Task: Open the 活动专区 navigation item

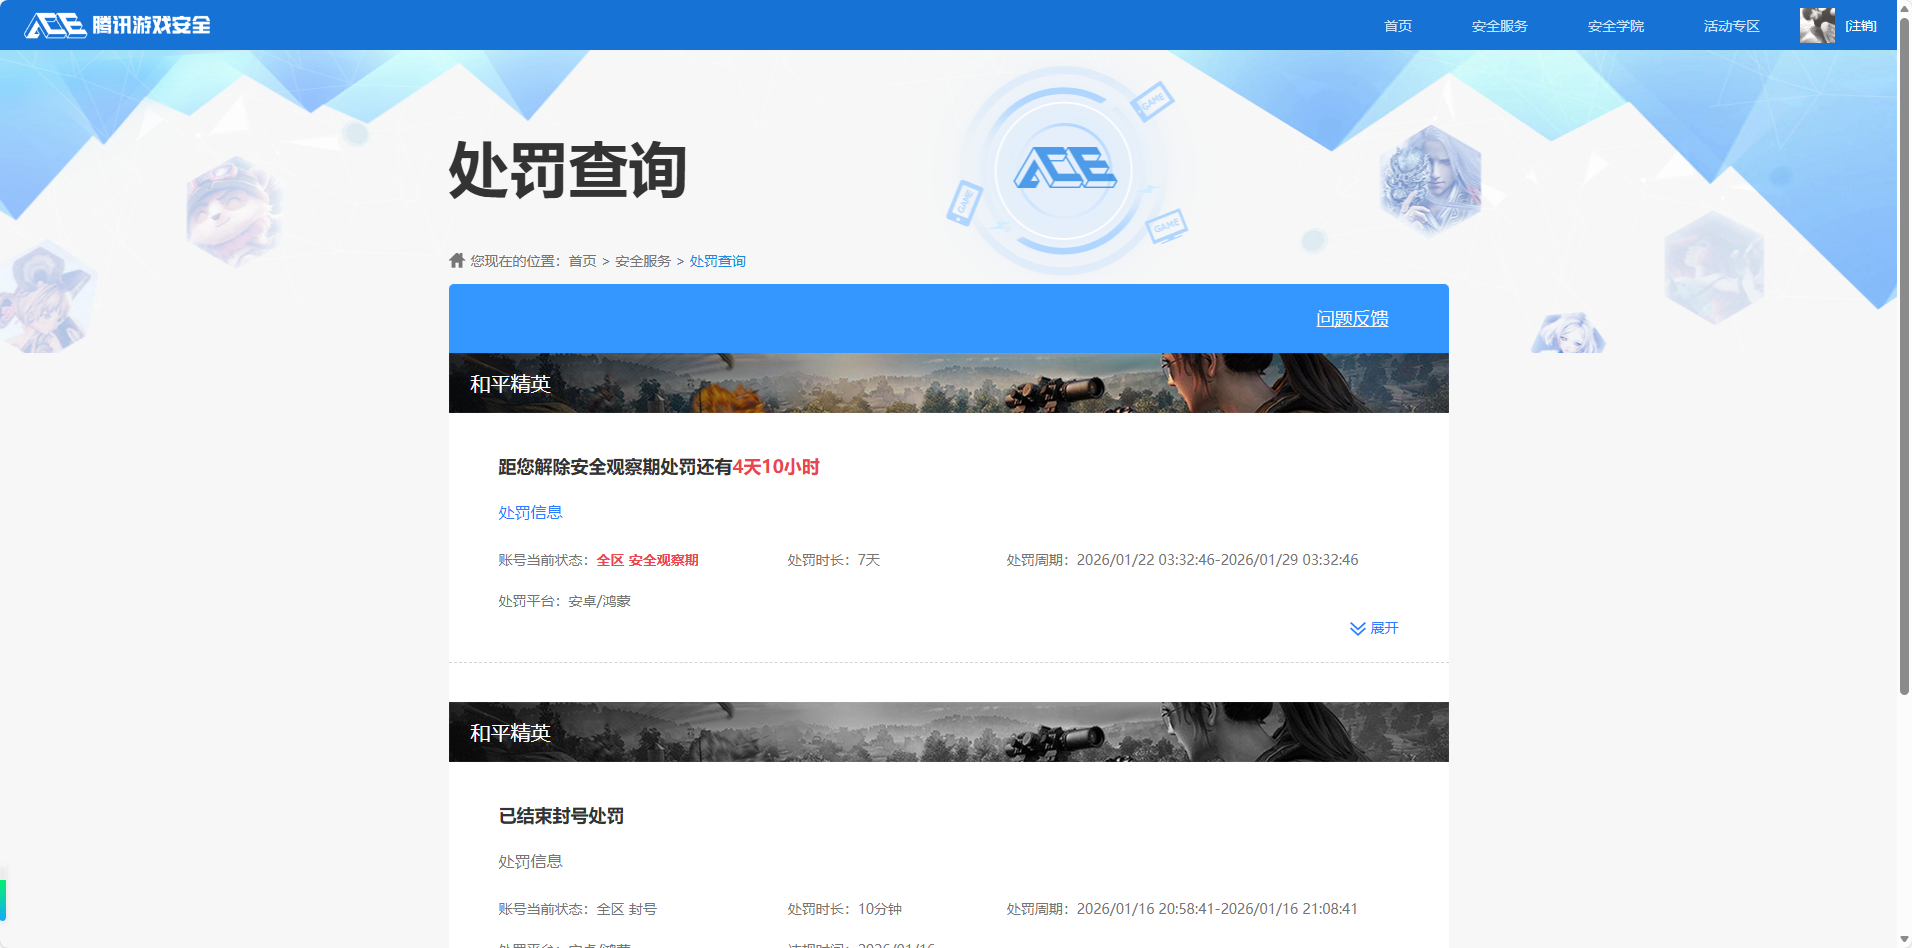Action: pos(1731,26)
